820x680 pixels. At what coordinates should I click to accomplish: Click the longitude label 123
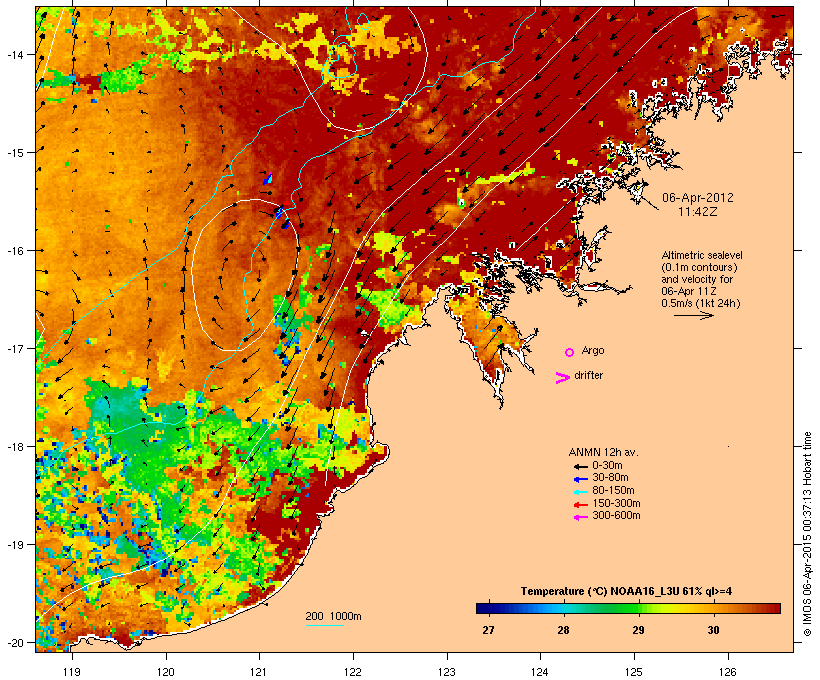[x=447, y=672]
